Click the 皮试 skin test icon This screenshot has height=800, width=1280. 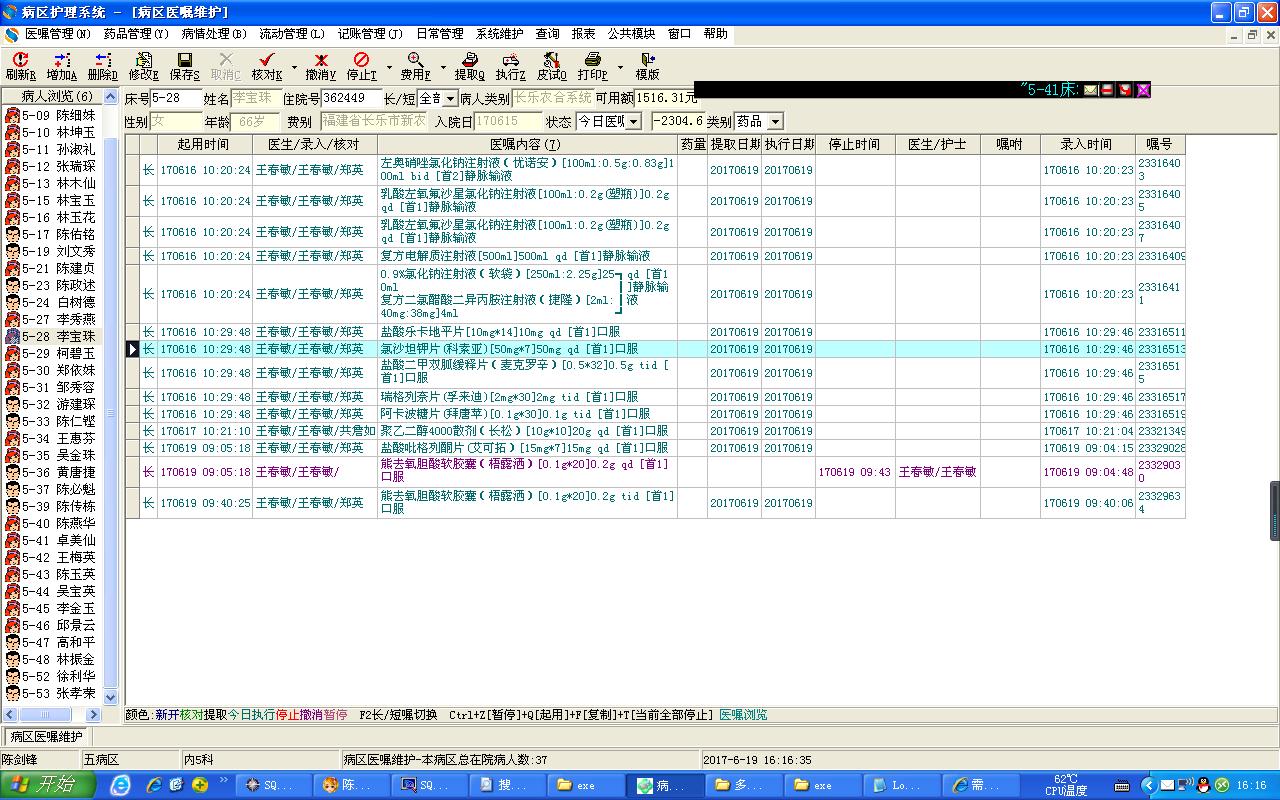(x=551, y=61)
